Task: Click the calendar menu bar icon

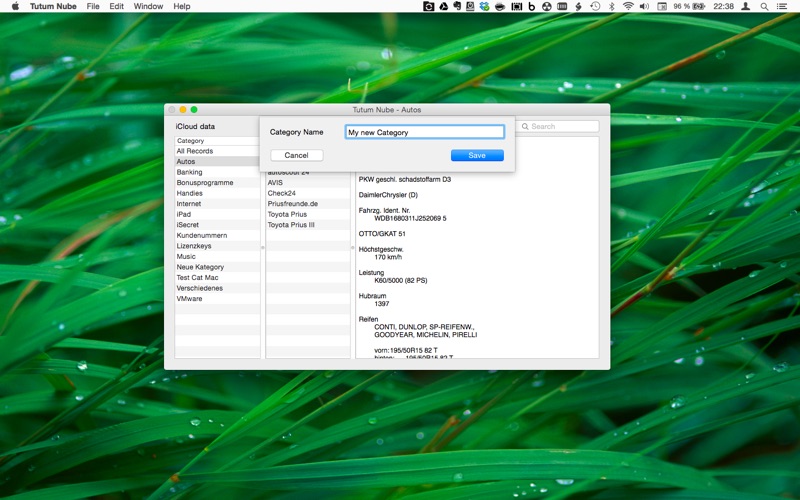Action: 661,6
